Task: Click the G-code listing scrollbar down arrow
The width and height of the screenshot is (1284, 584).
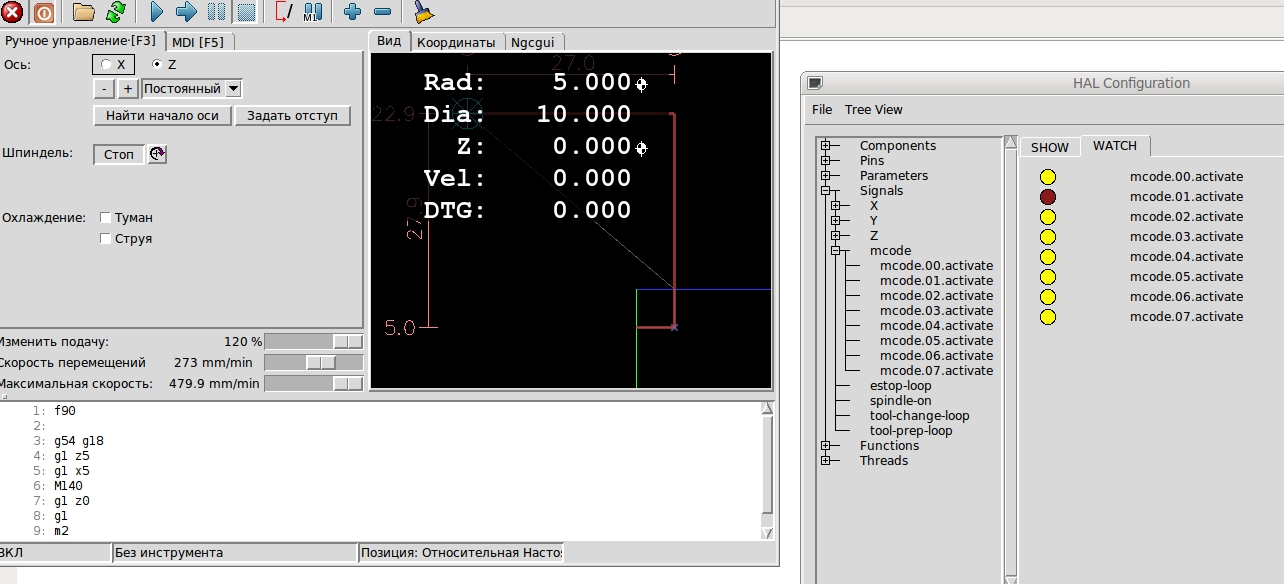Action: coord(768,533)
